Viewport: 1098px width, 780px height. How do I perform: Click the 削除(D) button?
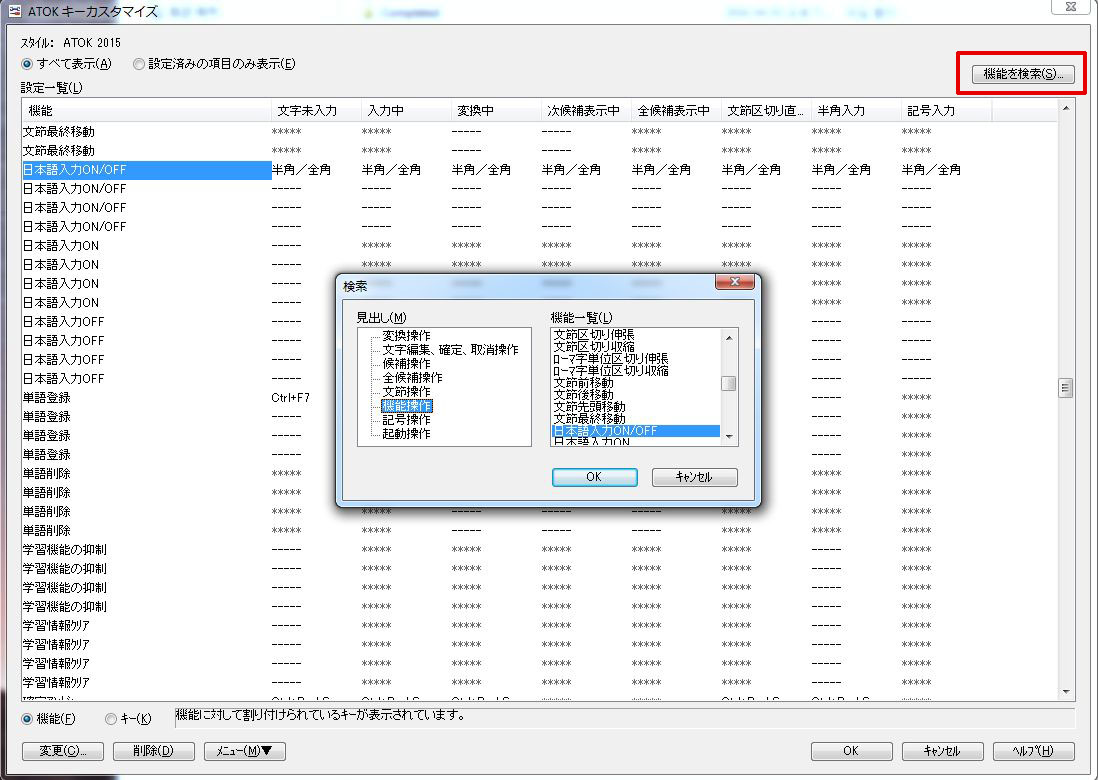153,751
